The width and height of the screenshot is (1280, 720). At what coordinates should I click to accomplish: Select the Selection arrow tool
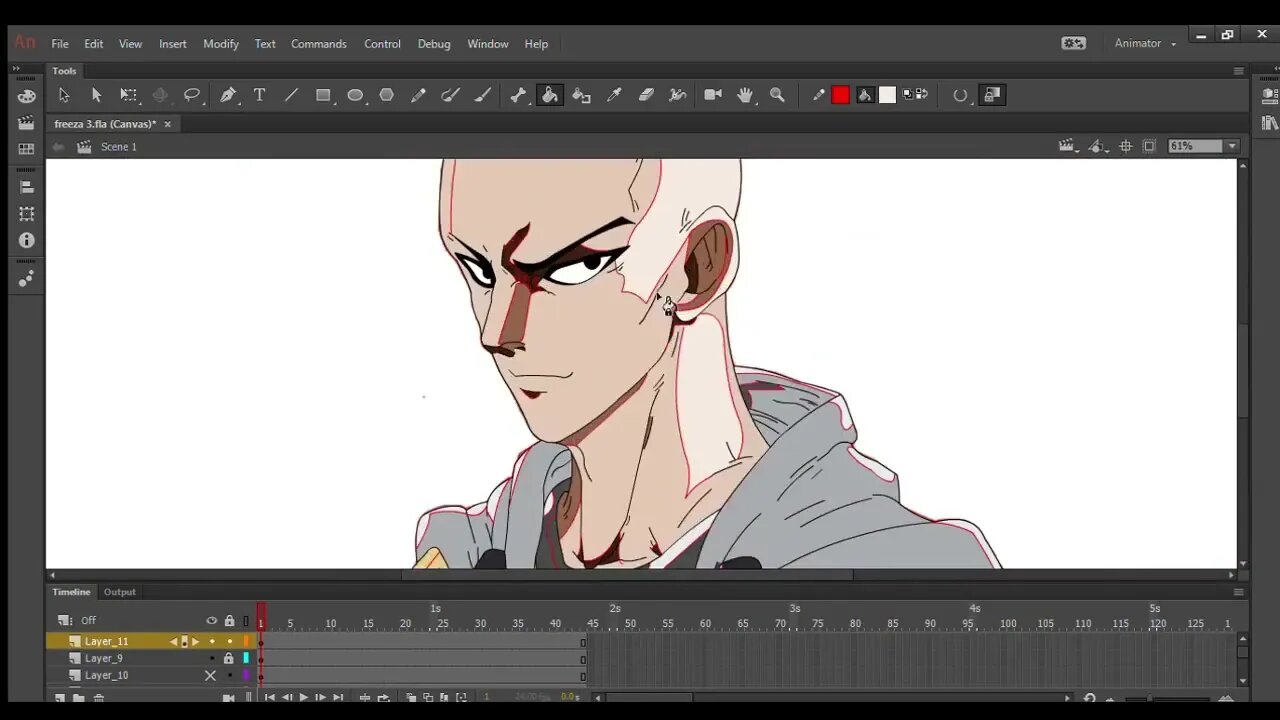64,95
